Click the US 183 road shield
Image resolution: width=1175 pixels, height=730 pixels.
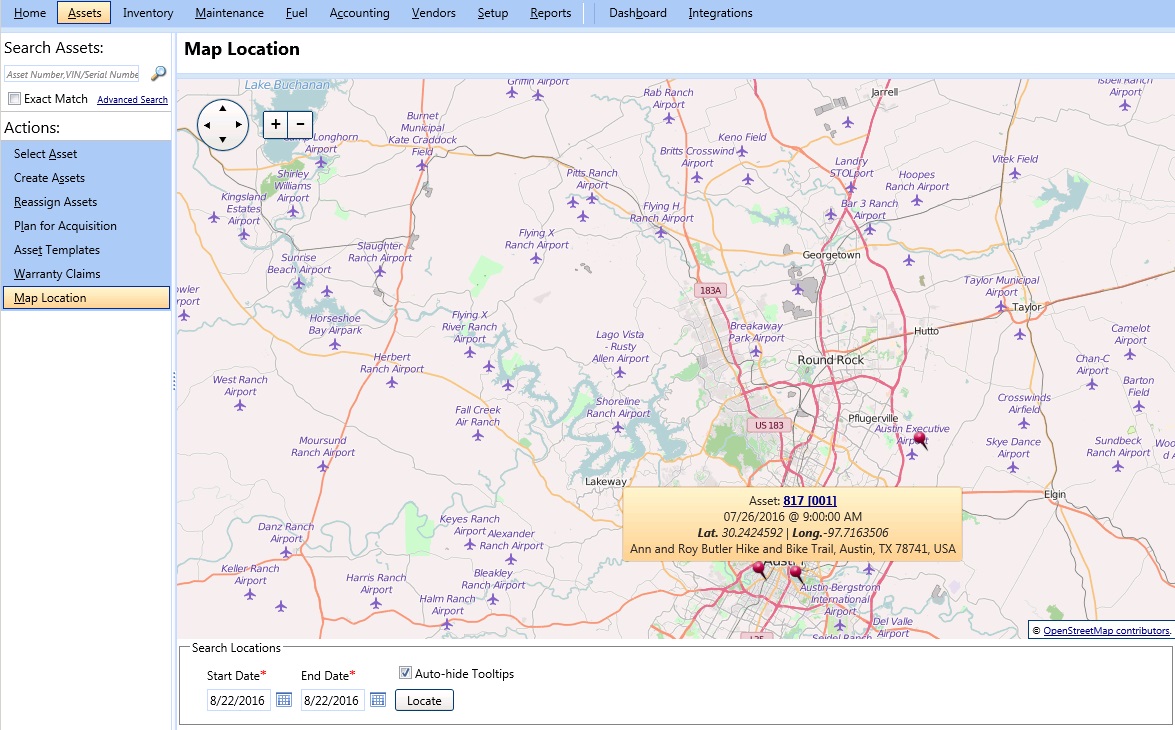click(x=769, y=425)
